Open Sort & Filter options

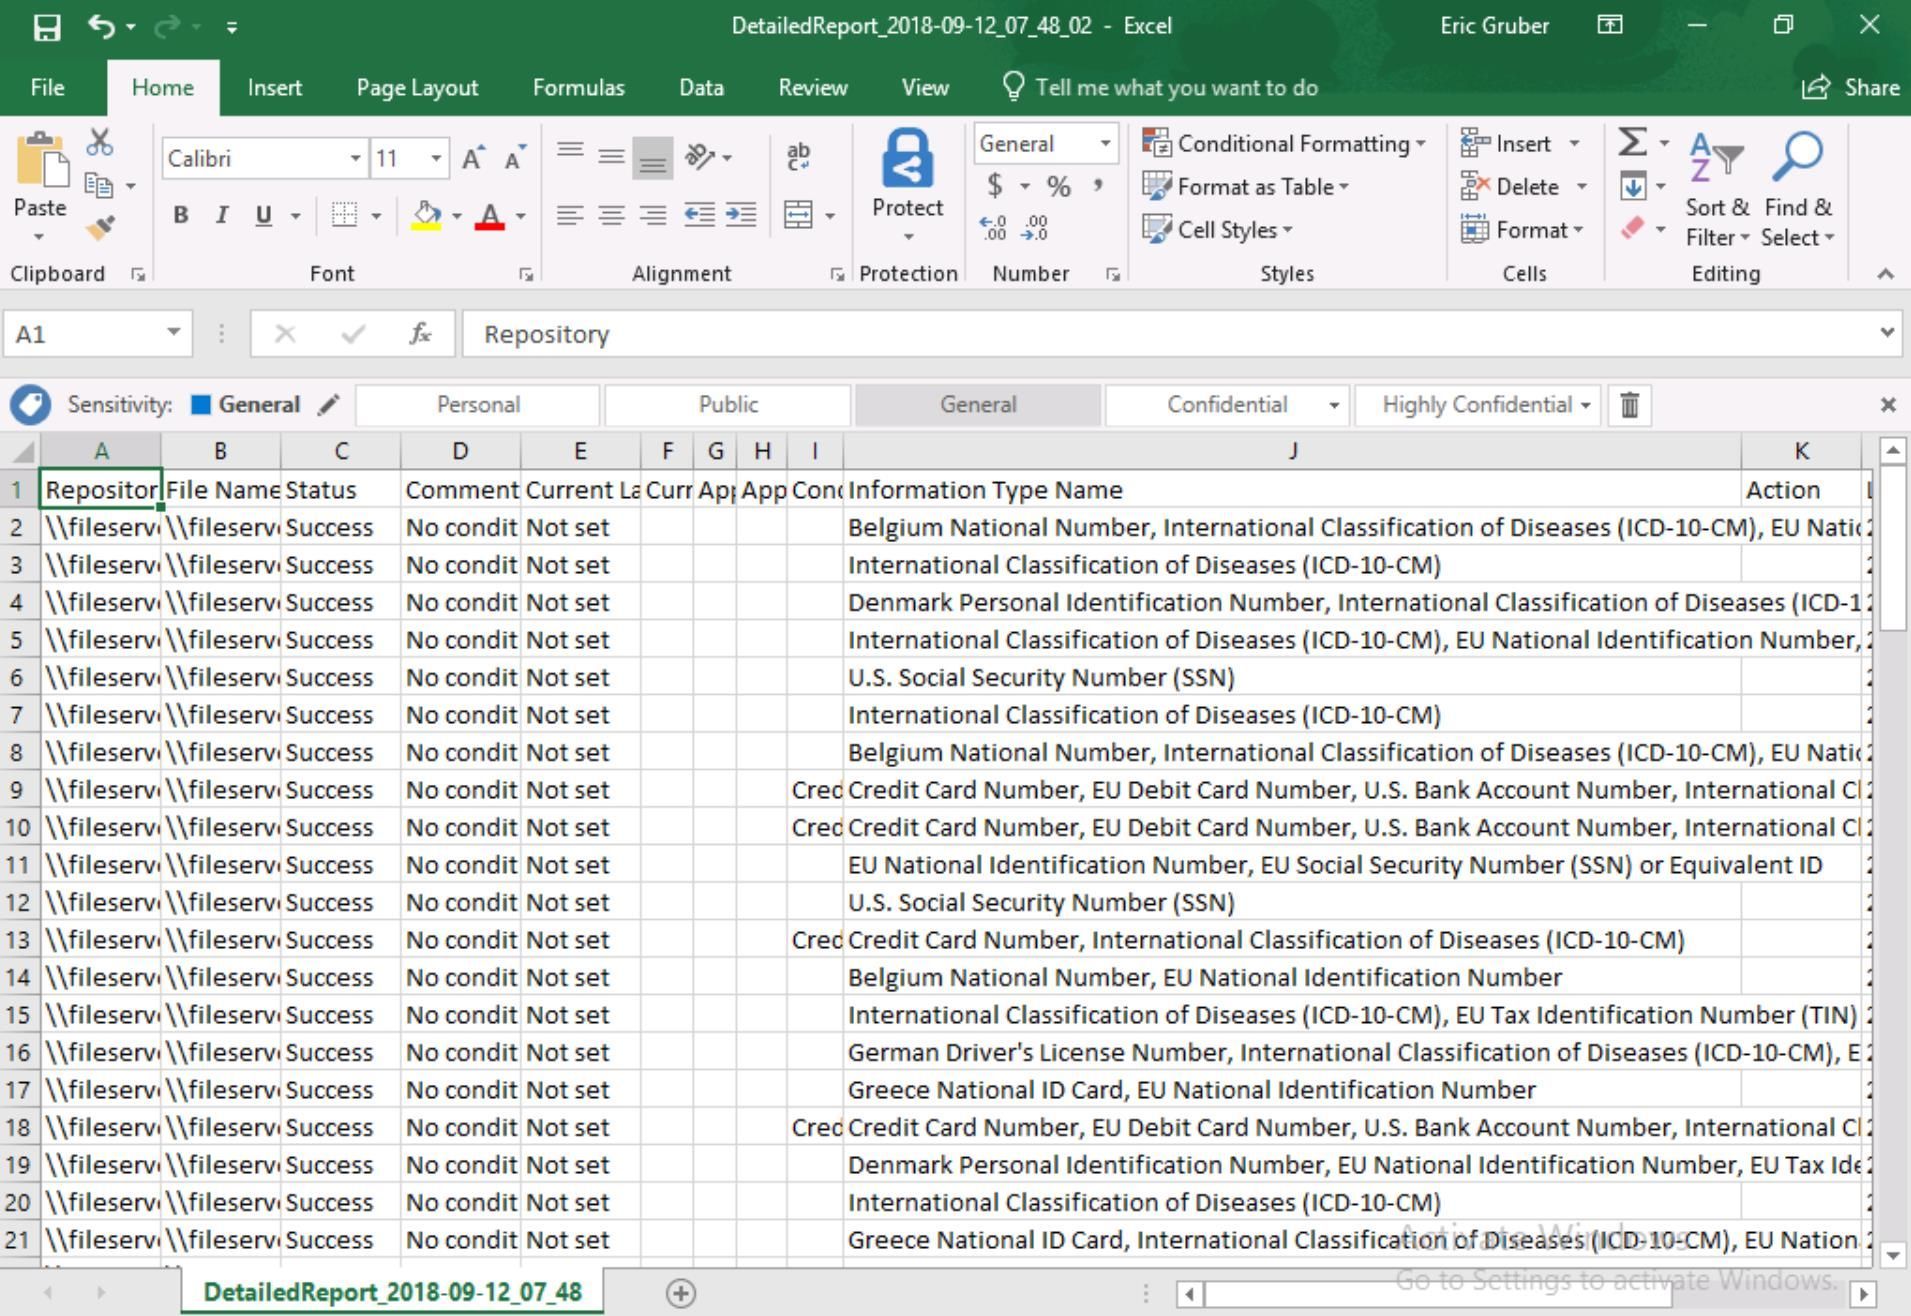(1716, 190)
